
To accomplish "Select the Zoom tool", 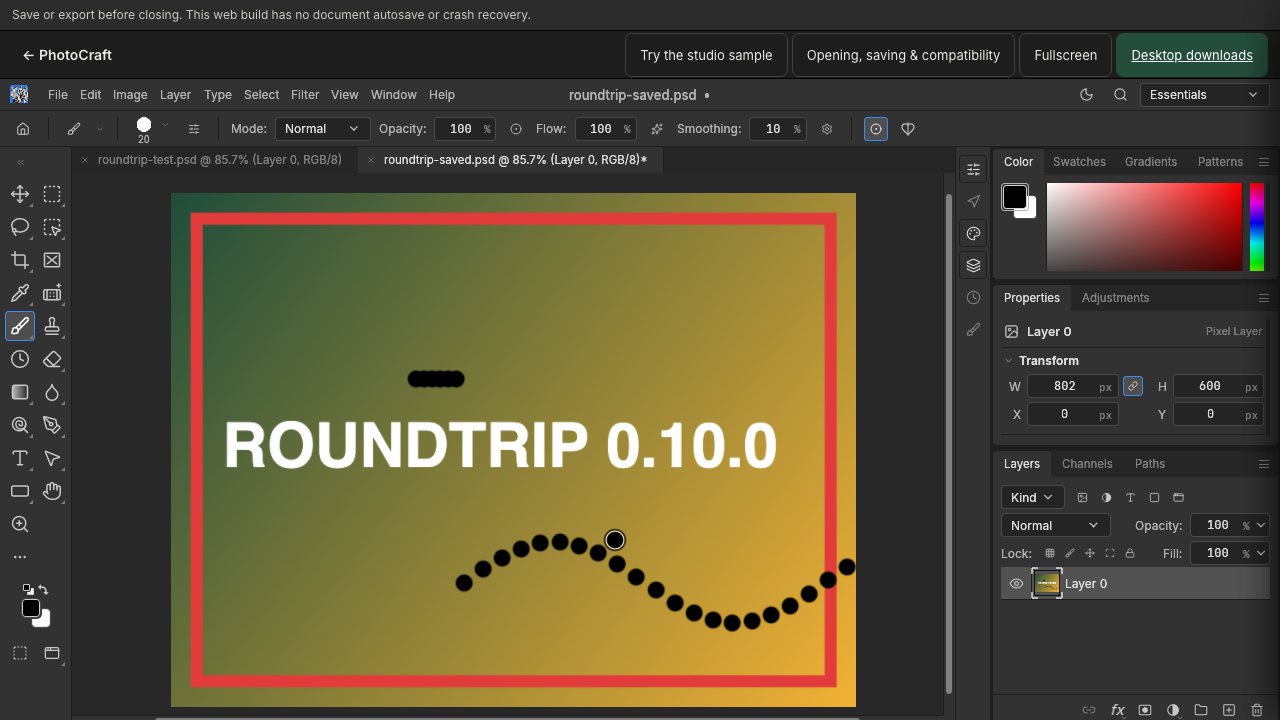I will click(20, 525).
